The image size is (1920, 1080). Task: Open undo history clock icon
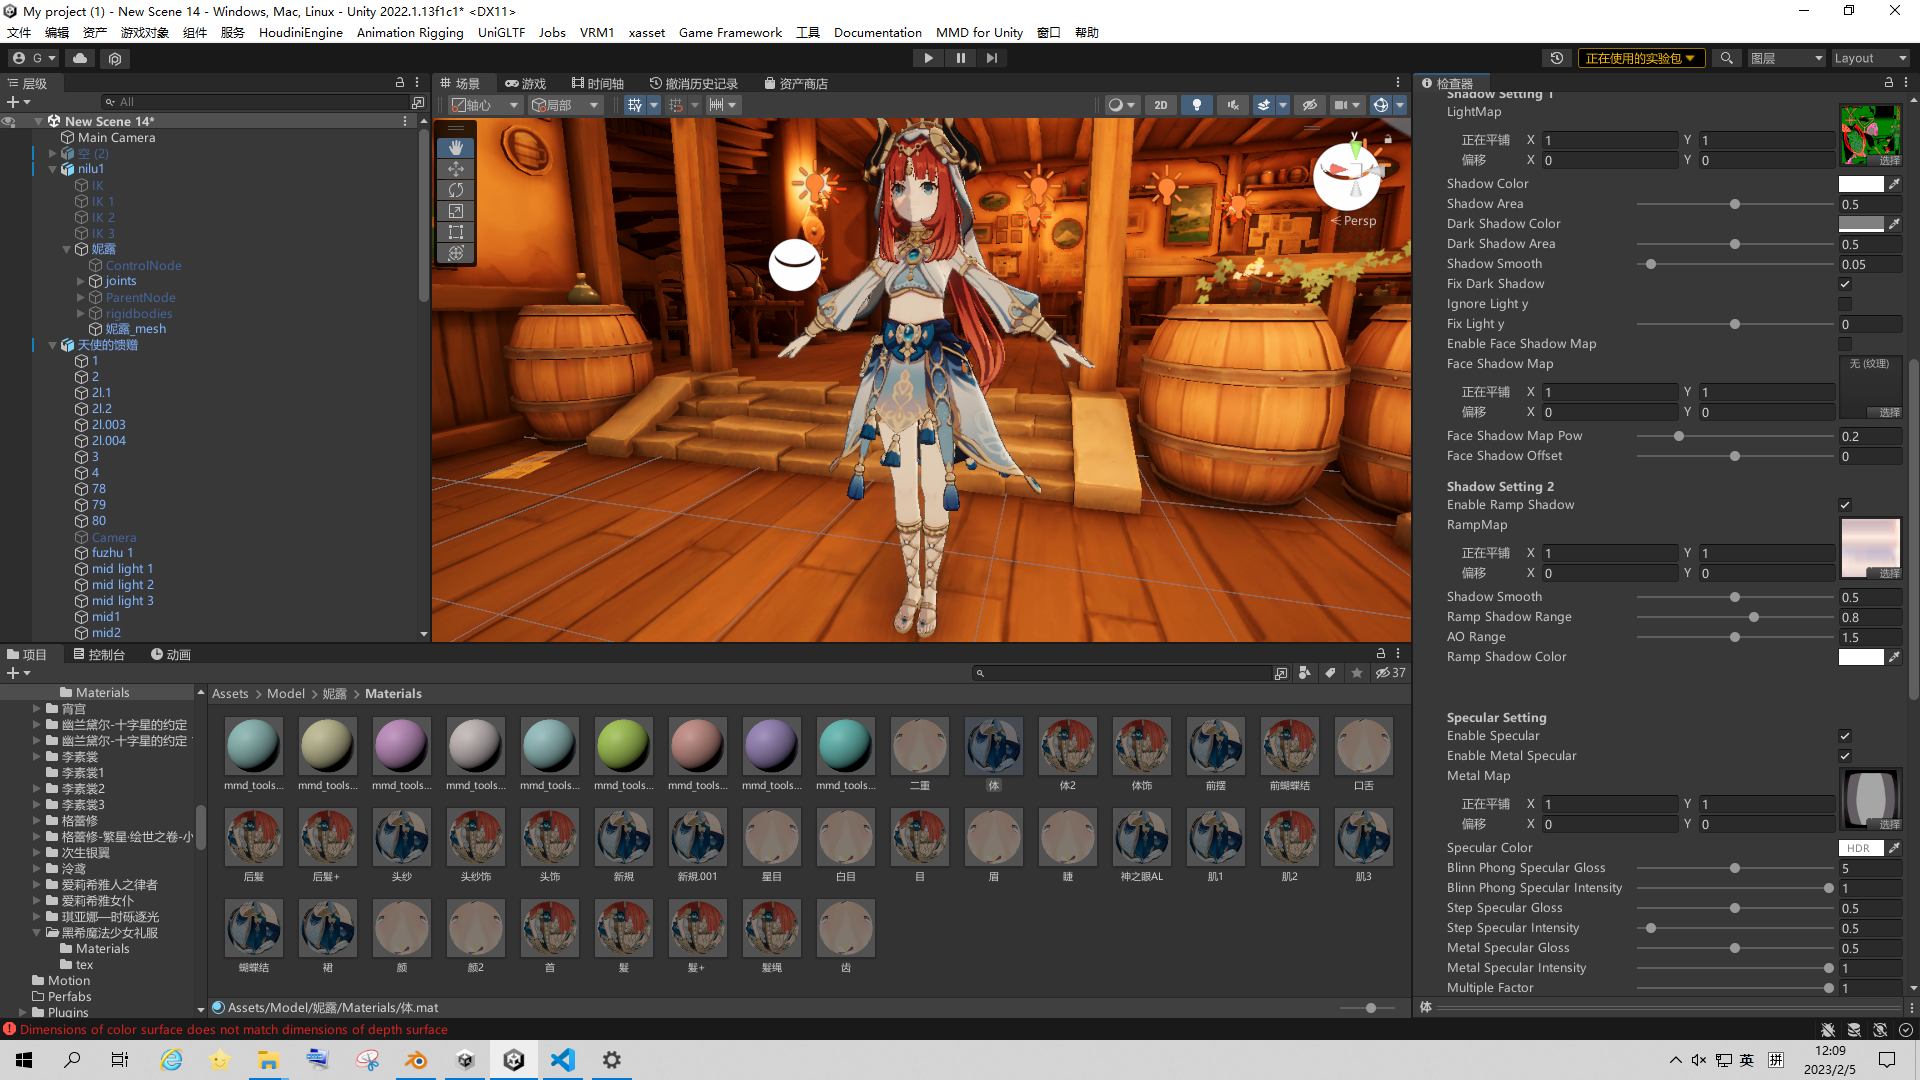click(x=1556, y=58)
